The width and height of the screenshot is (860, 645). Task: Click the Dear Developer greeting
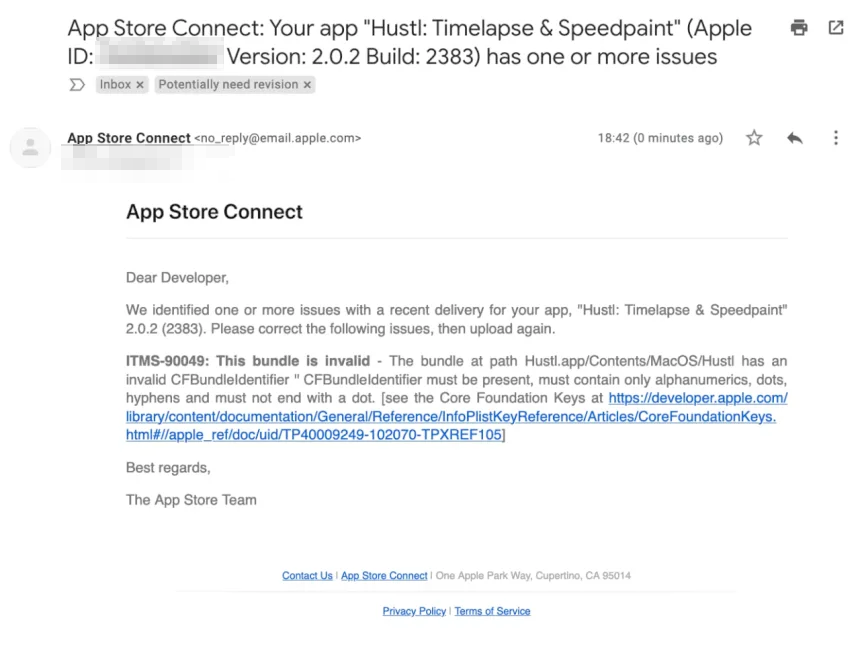click(x=177, y=278)
